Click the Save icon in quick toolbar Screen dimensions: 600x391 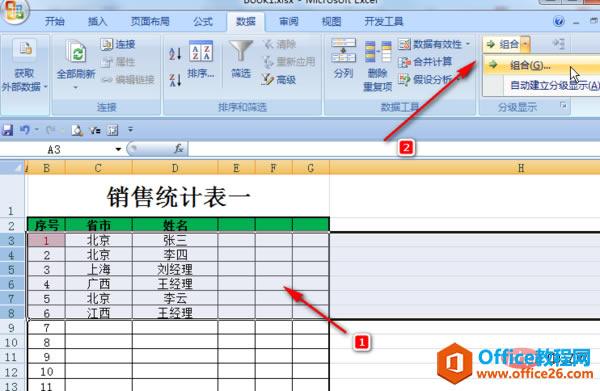[x=7, y=130]
